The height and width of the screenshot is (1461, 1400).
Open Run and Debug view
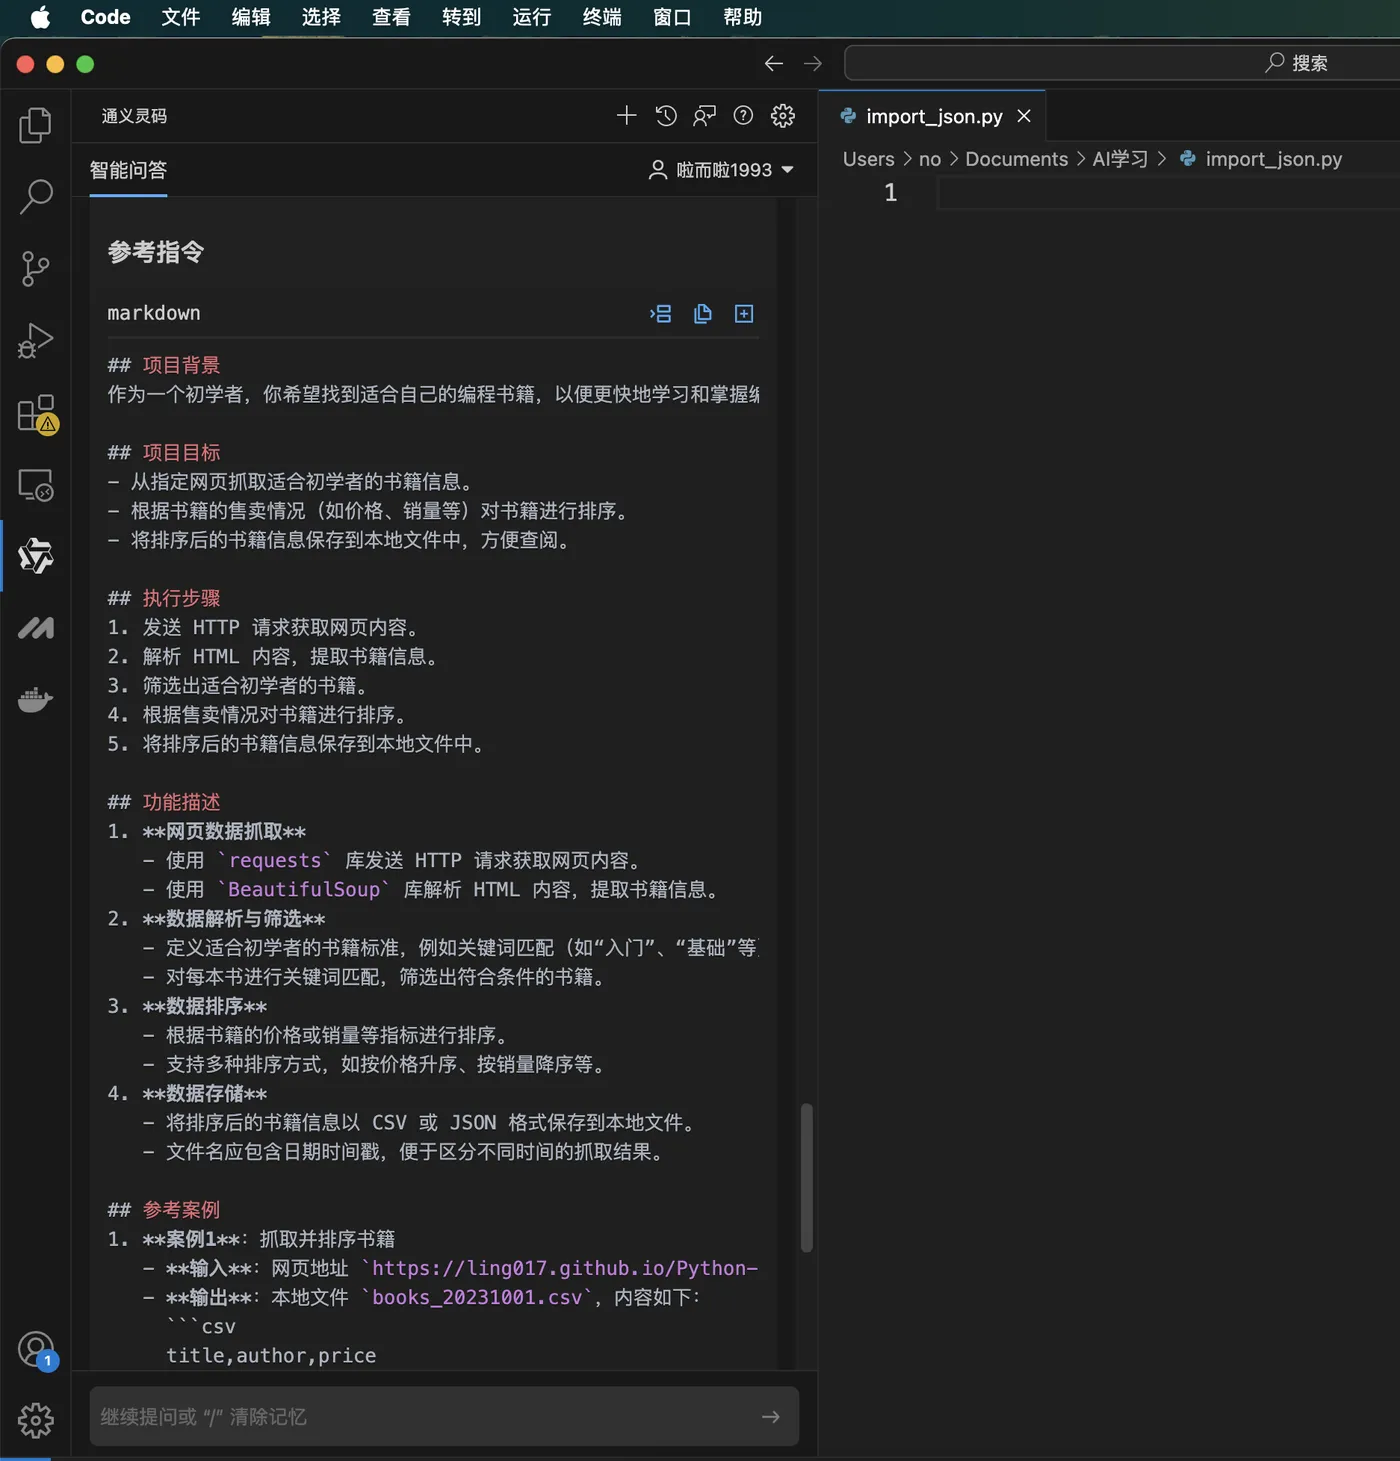[36, 341]
